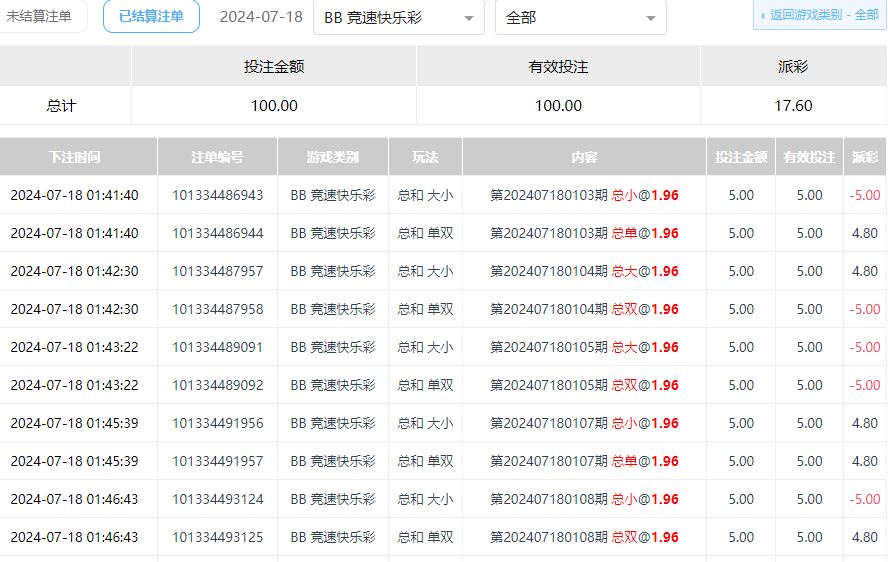Click the 内容 column header

click(x=584, y=157)
